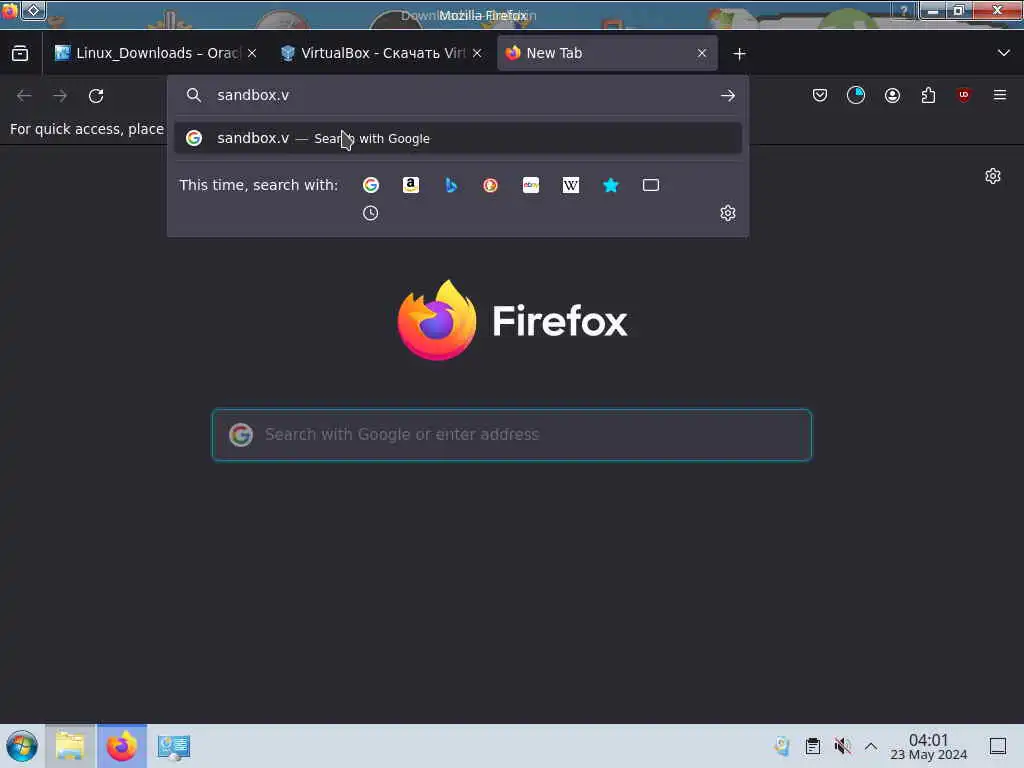Close the VirtualBox tab

pos(477,54)
